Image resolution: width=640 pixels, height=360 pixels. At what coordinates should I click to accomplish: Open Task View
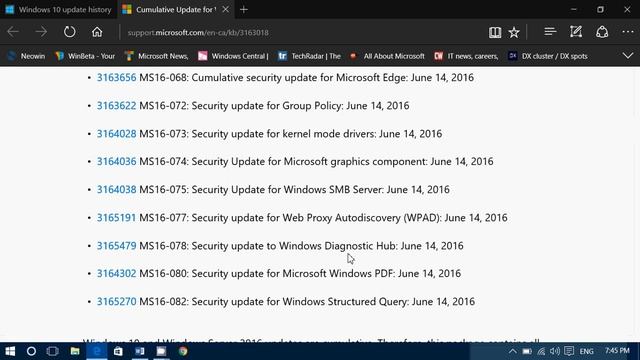(x=53, y=351)
